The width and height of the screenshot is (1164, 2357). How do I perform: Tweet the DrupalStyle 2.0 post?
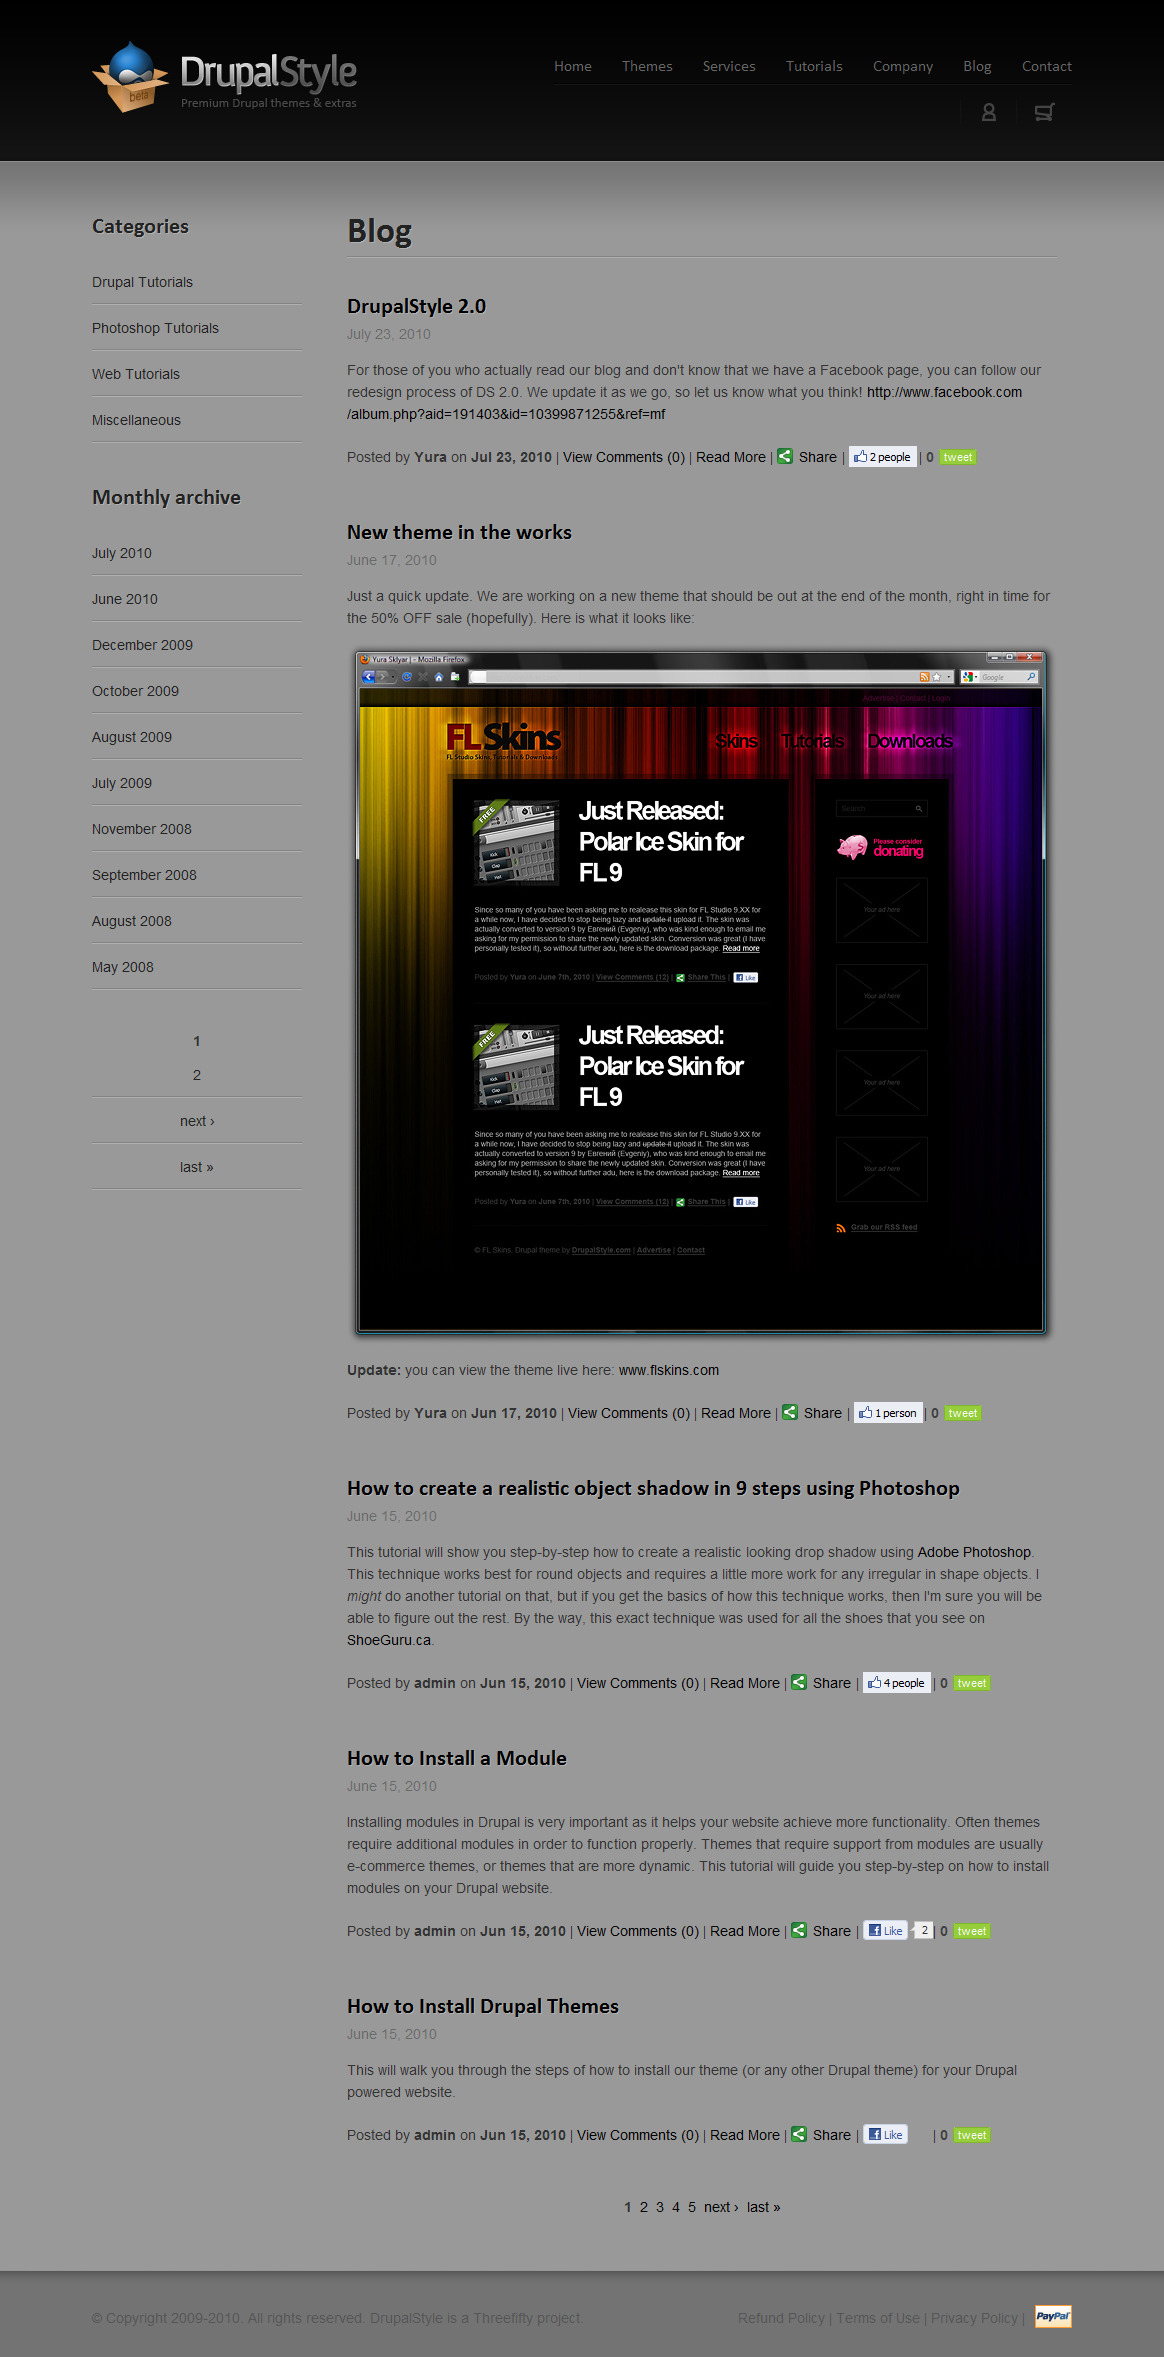958,458
